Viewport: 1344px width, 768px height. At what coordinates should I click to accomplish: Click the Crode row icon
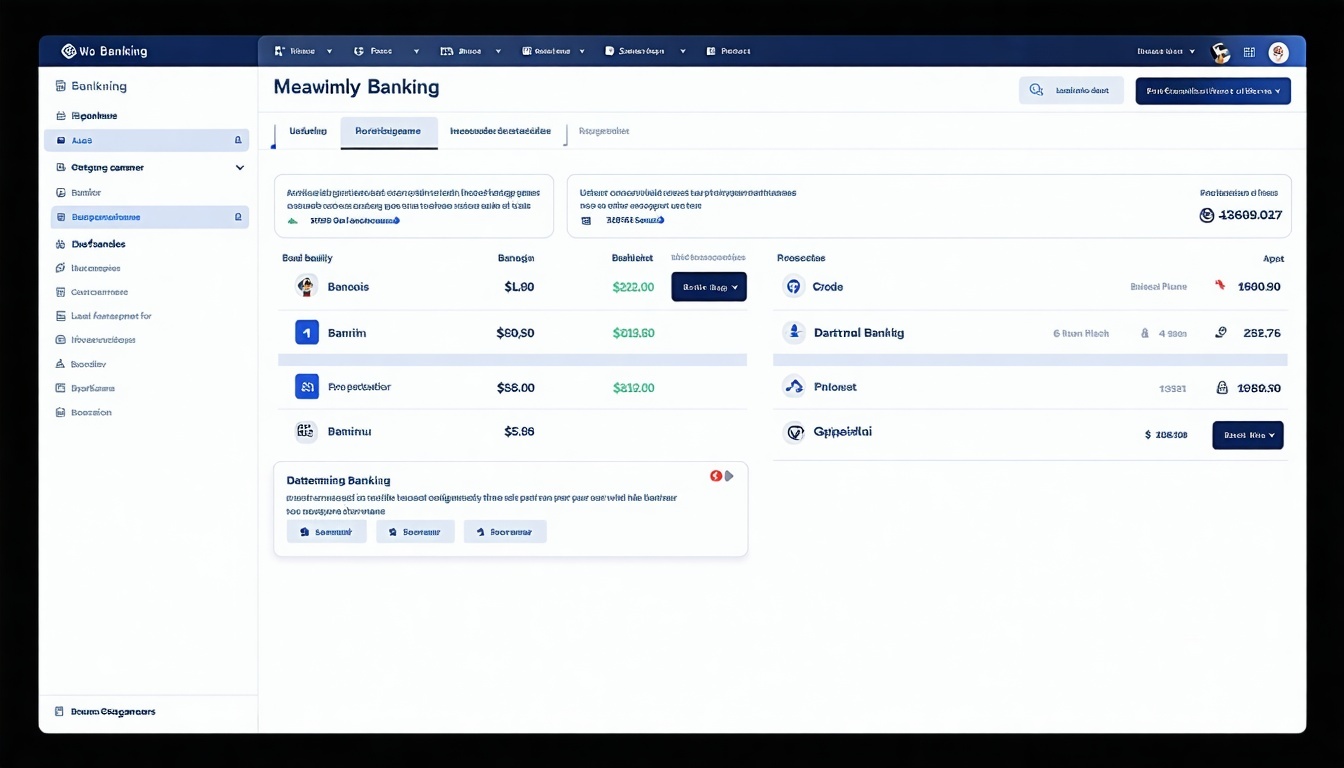coord(793,287)
